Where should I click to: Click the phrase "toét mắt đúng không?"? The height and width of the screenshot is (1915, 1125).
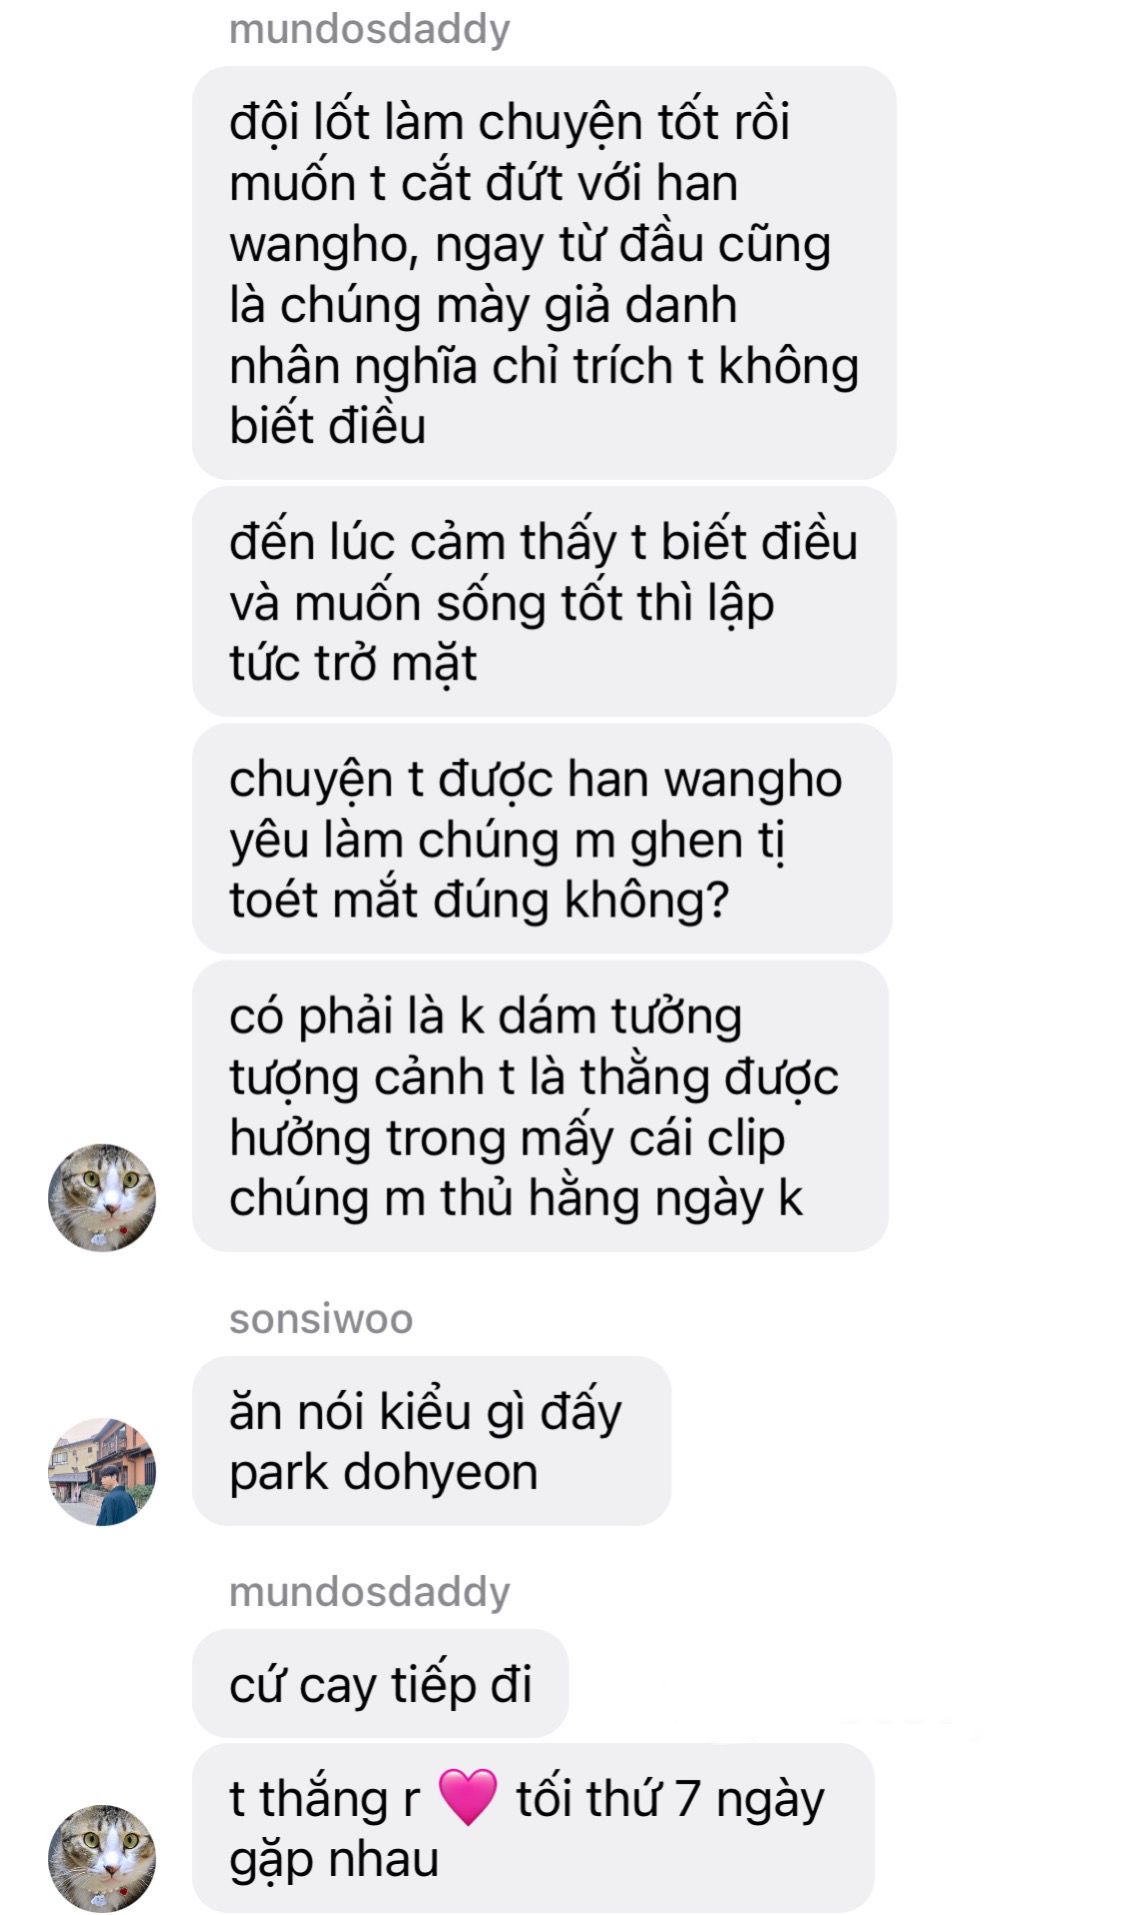(479, 900)
